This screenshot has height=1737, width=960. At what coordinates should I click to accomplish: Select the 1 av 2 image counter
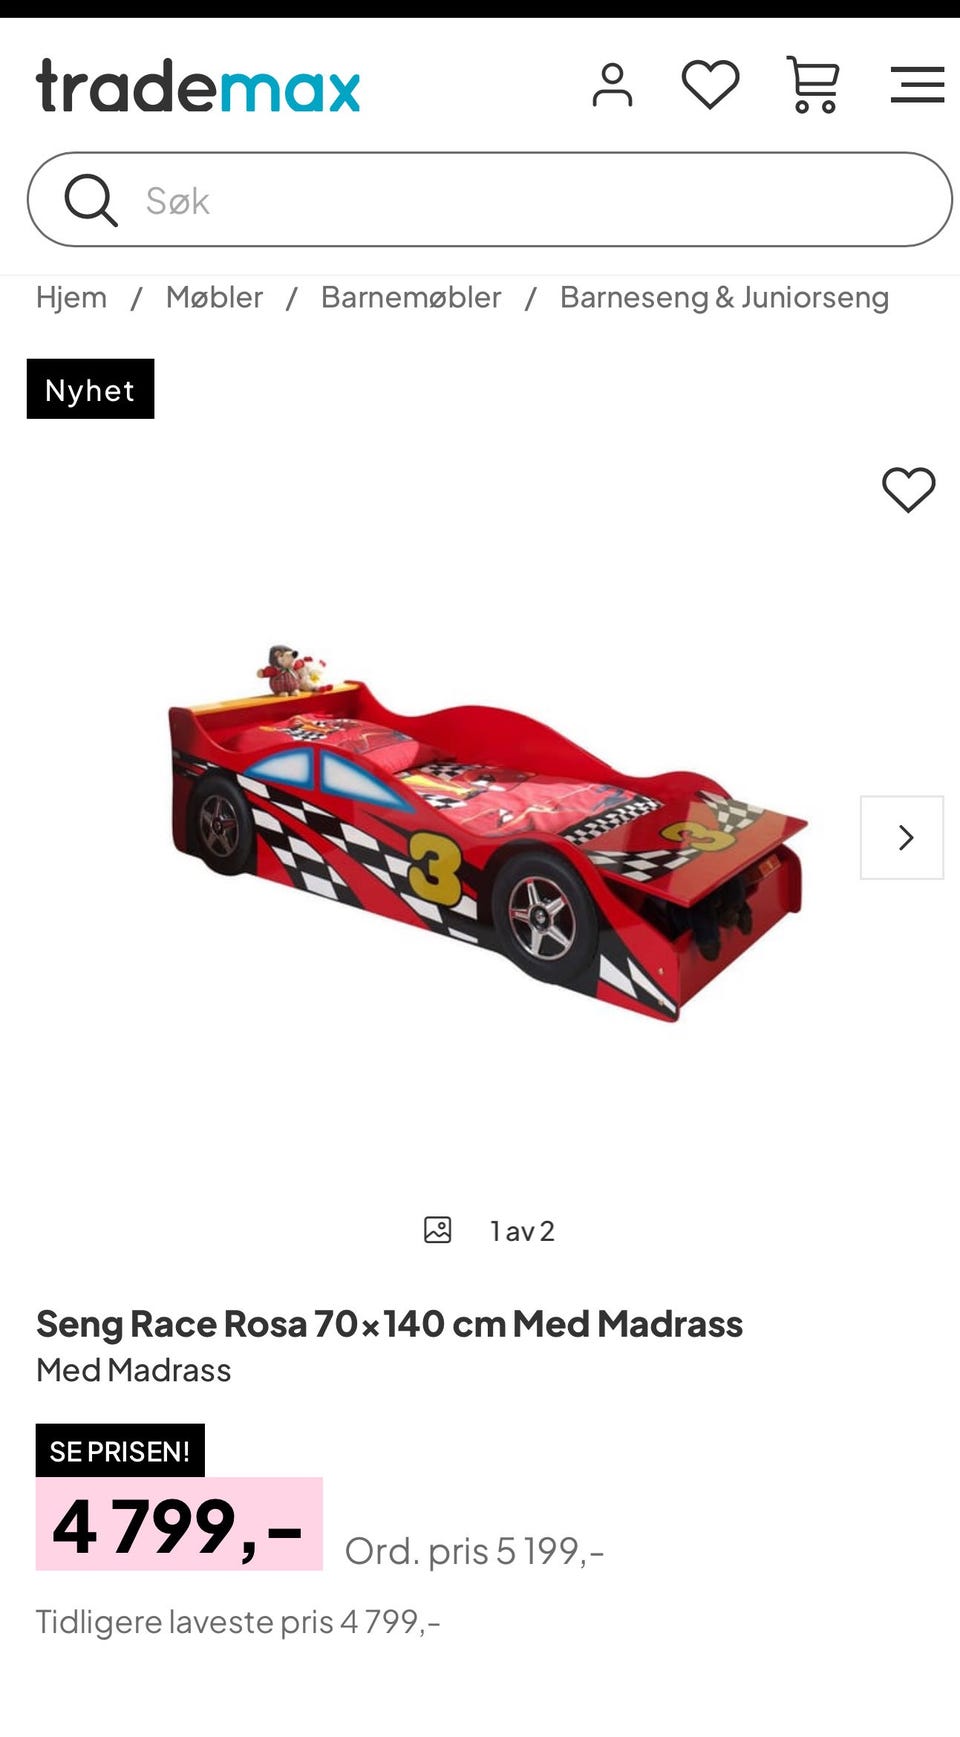[x=522, y=1231]
